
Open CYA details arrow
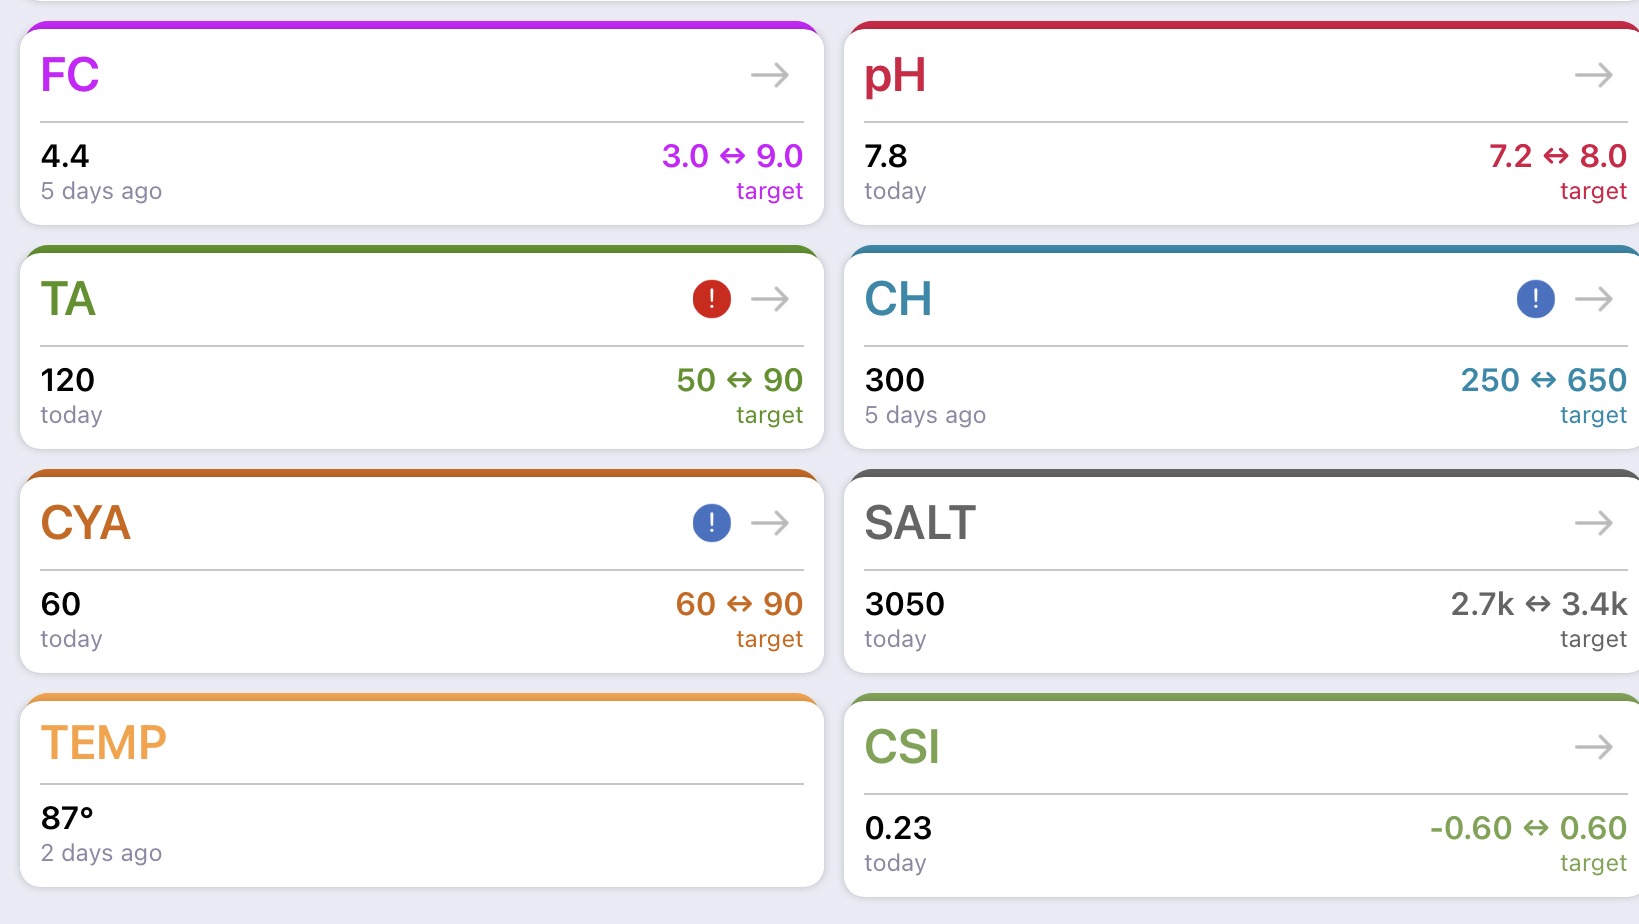(770, 523)
